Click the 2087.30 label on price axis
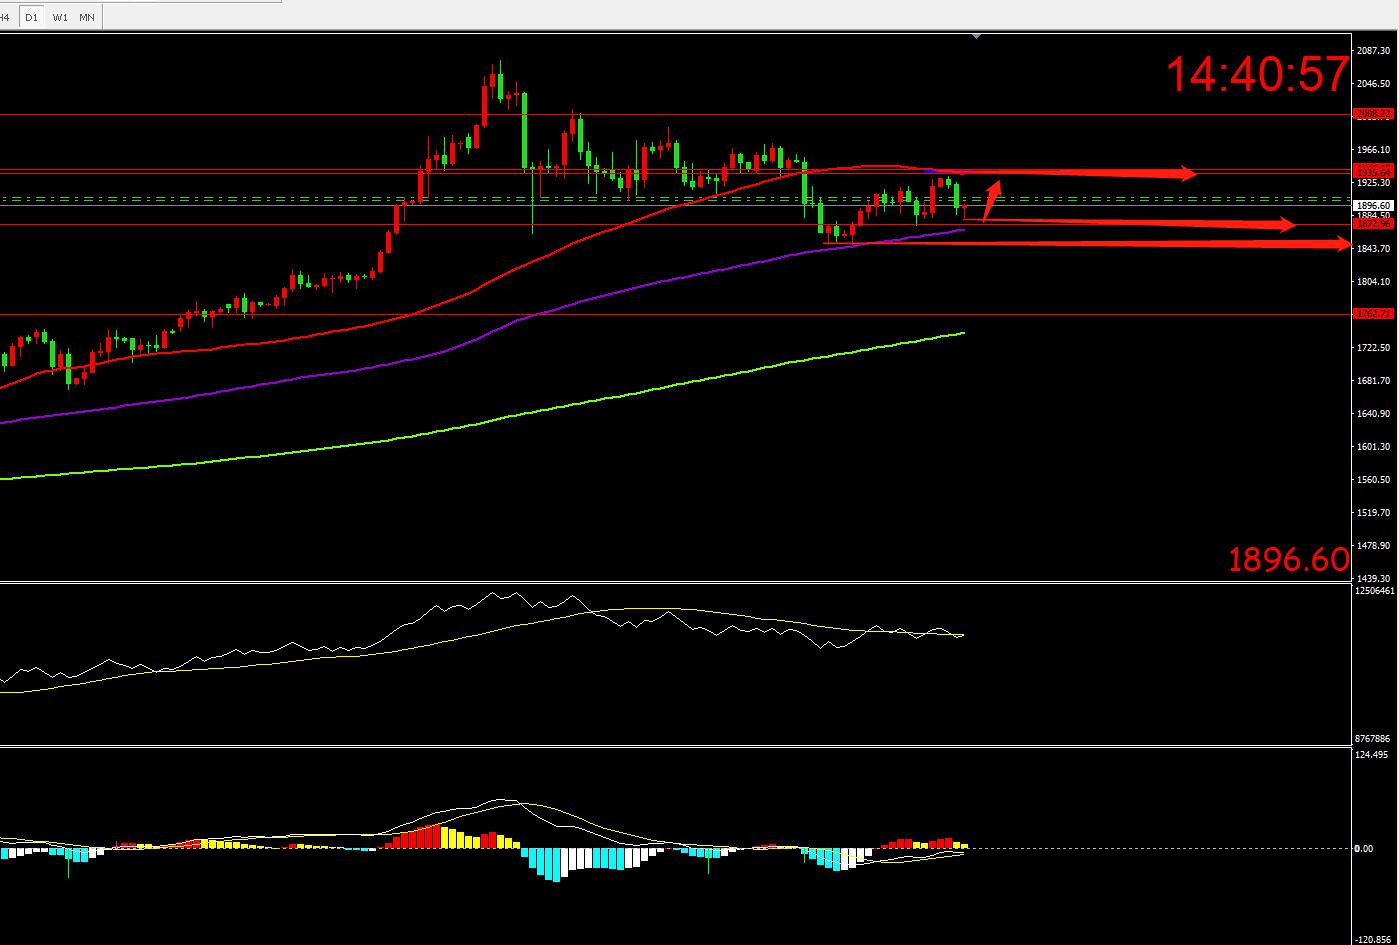1399x945 pixels. (x=1371, y=50)
